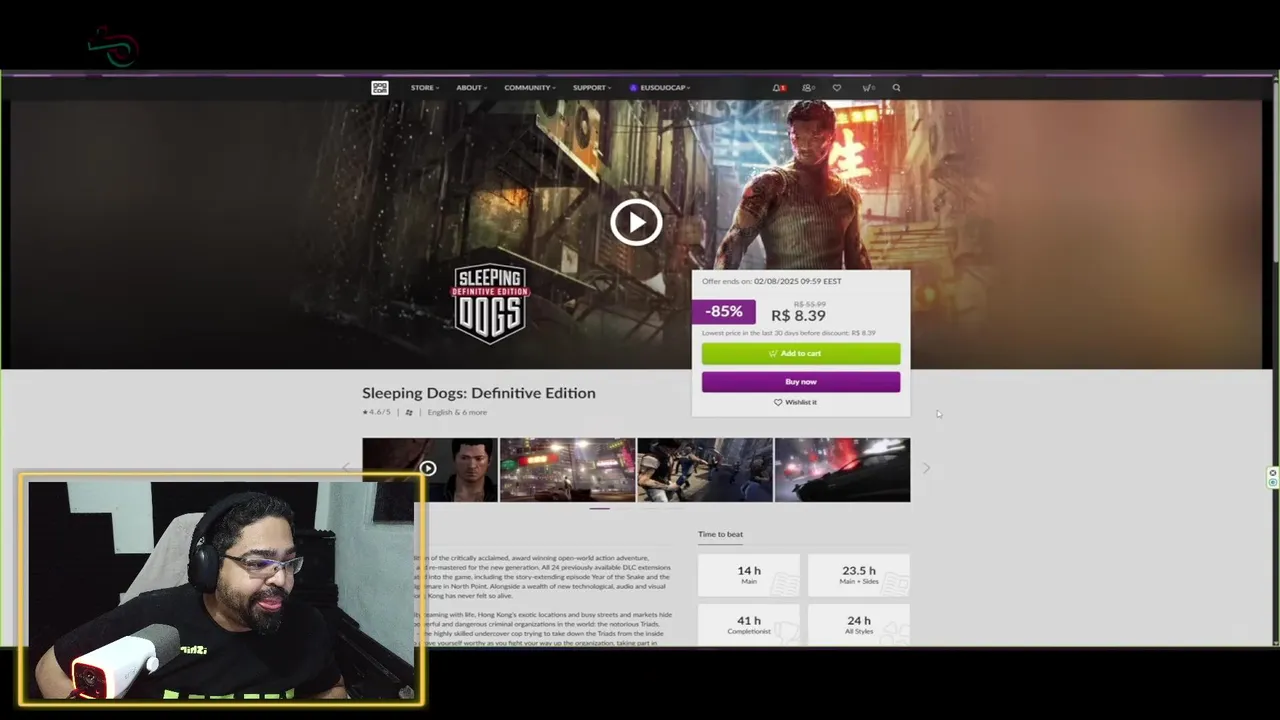Click the 24 h All Styles card
This screenshot has height=720, width=1280.
tap(859, 624)
